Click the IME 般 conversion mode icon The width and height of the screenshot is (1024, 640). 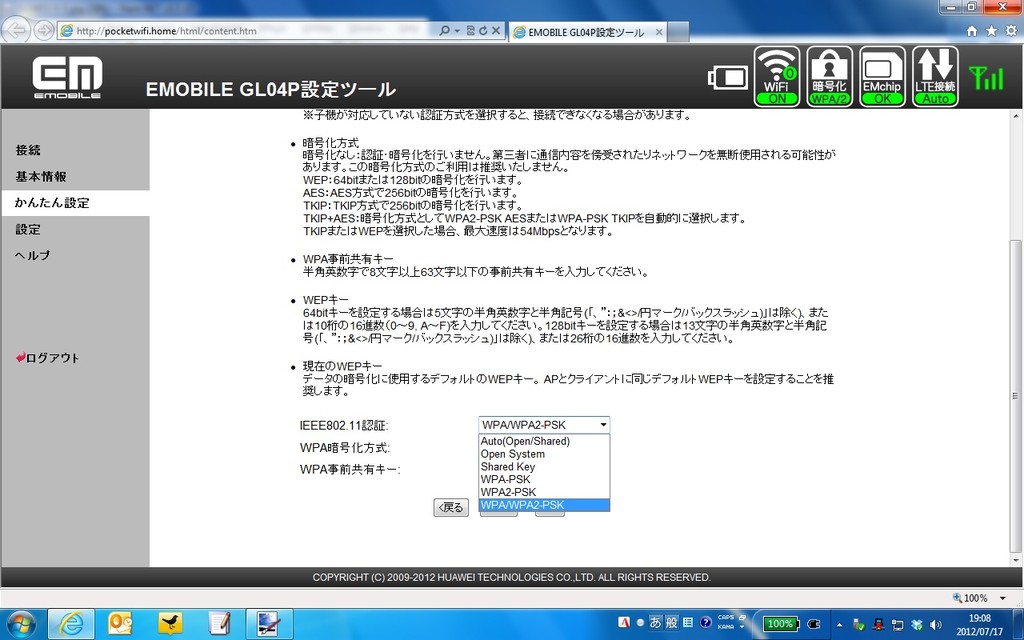pyautogui.click(x=671, y=623)
